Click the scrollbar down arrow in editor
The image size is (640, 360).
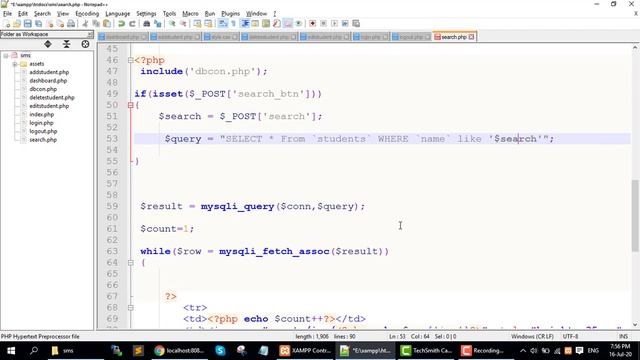tap(635, 325)
